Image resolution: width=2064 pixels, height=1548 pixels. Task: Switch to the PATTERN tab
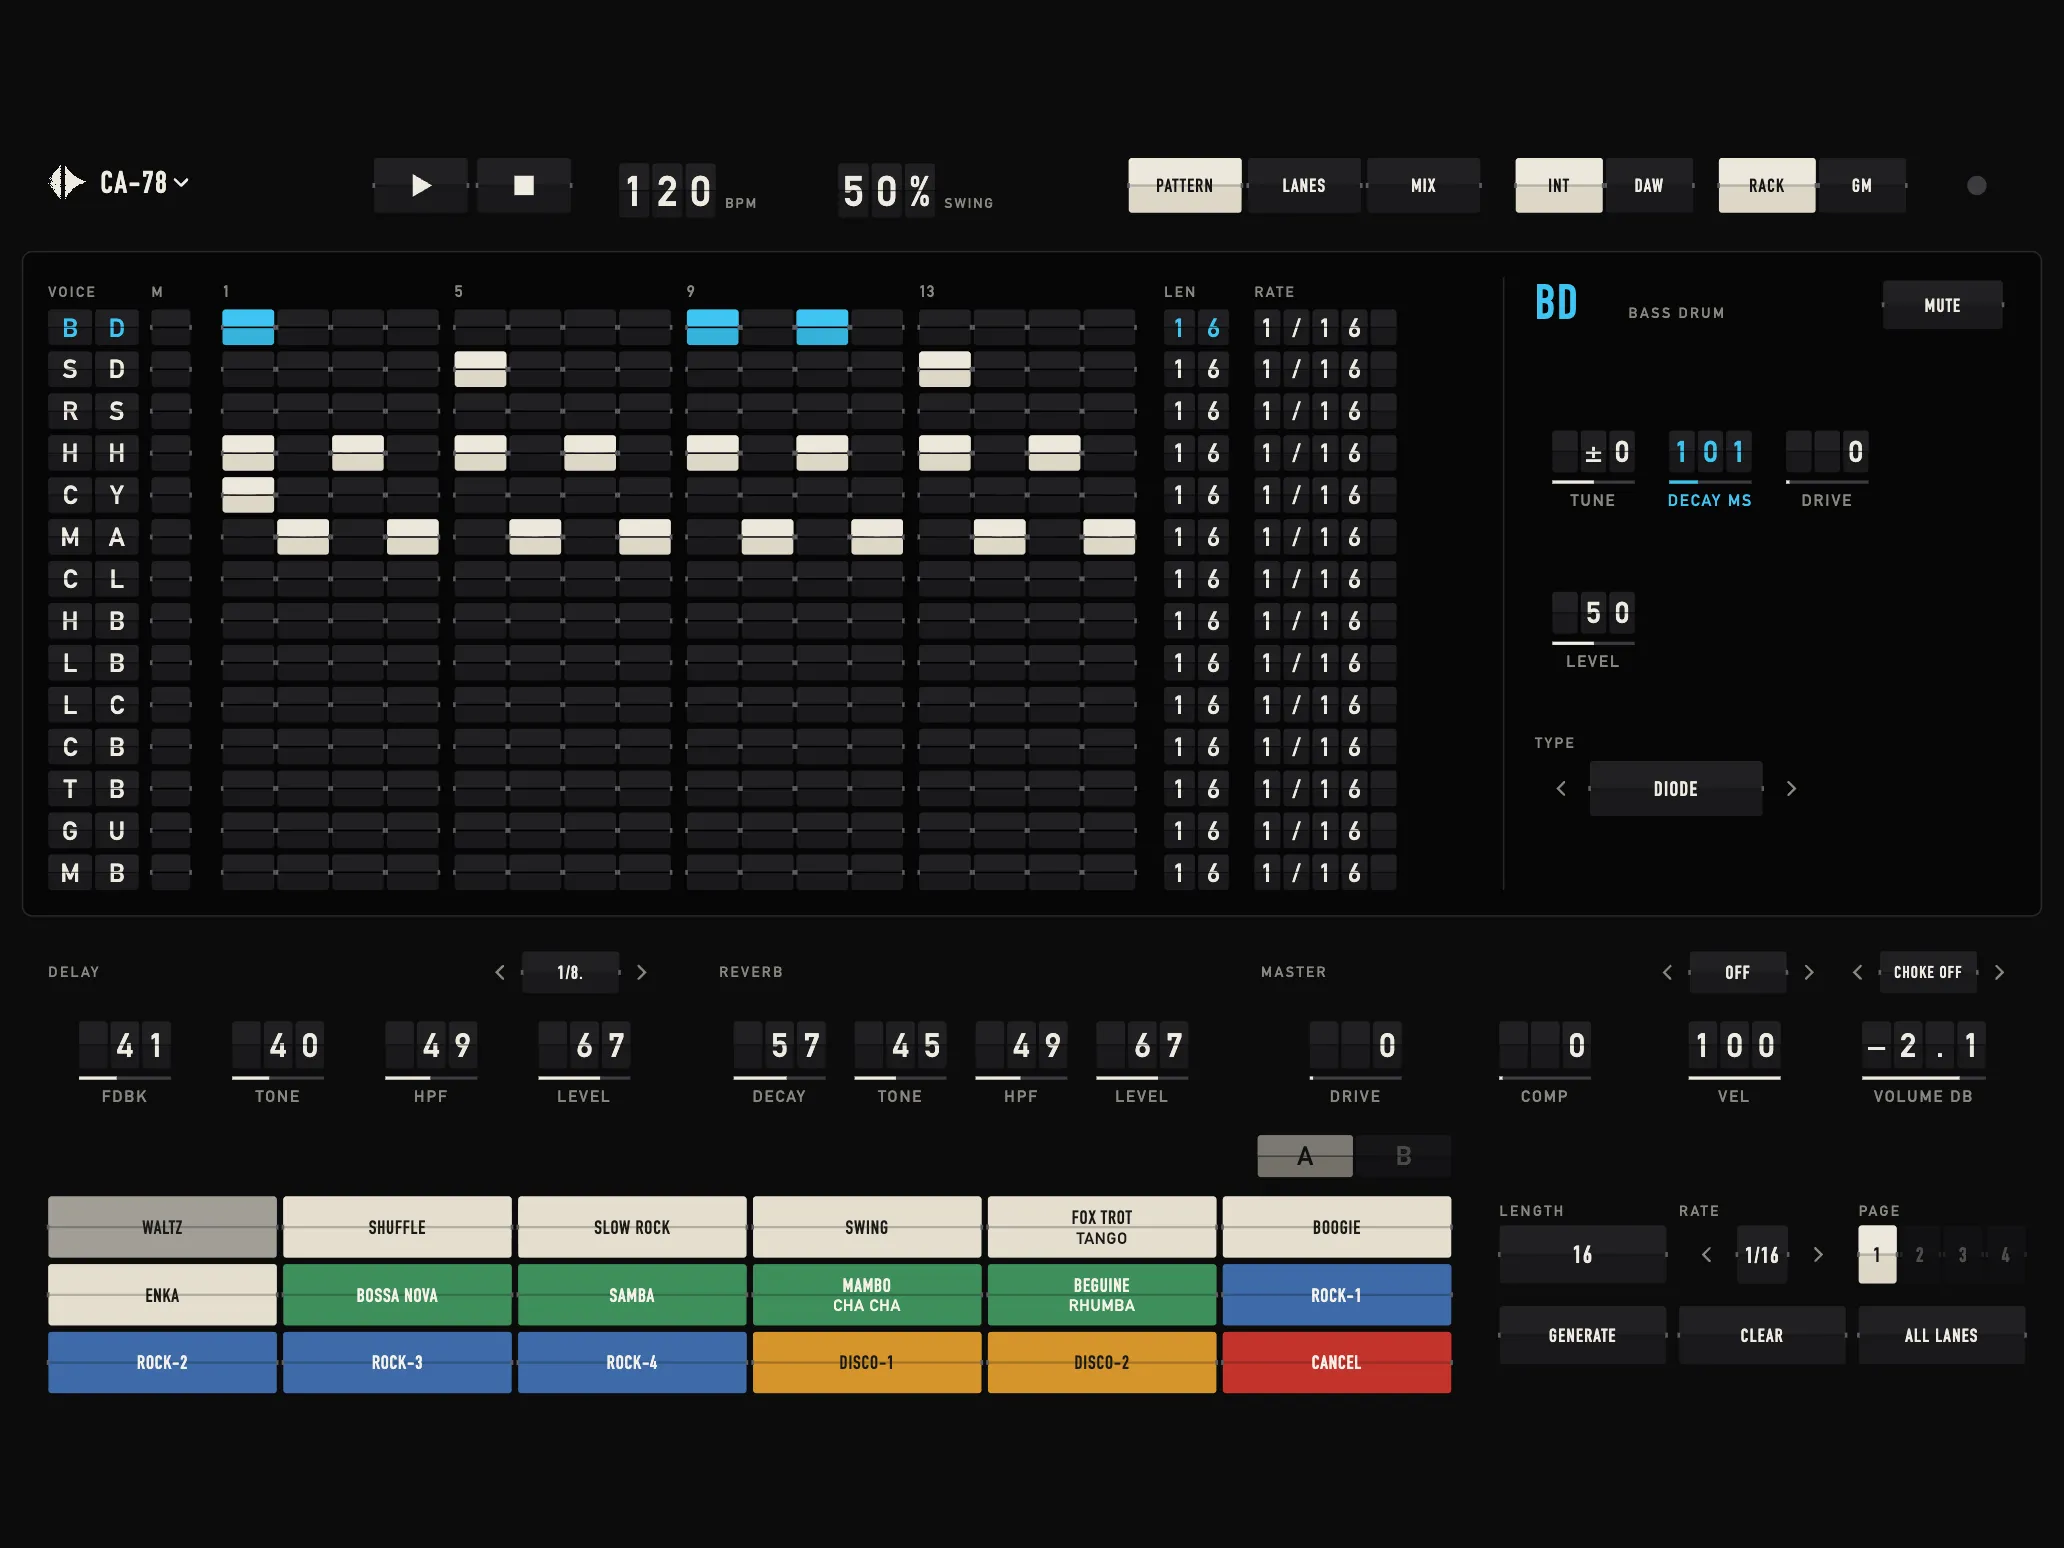pos(1185,185)
